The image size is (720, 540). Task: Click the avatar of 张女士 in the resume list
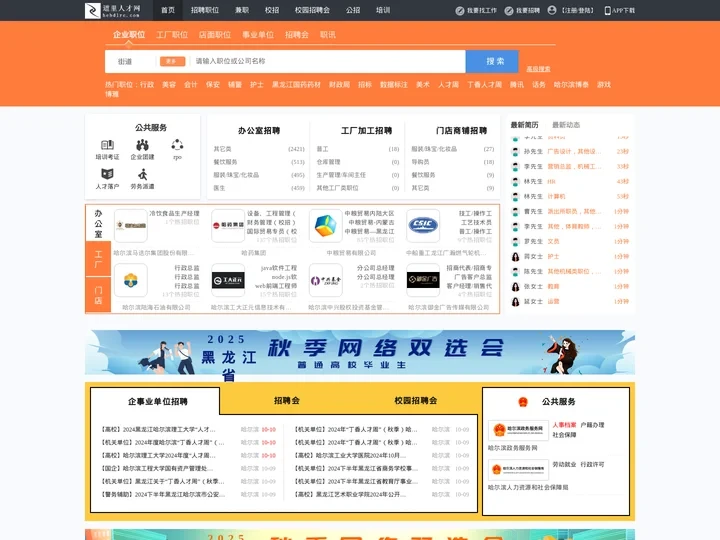point(515,287)
